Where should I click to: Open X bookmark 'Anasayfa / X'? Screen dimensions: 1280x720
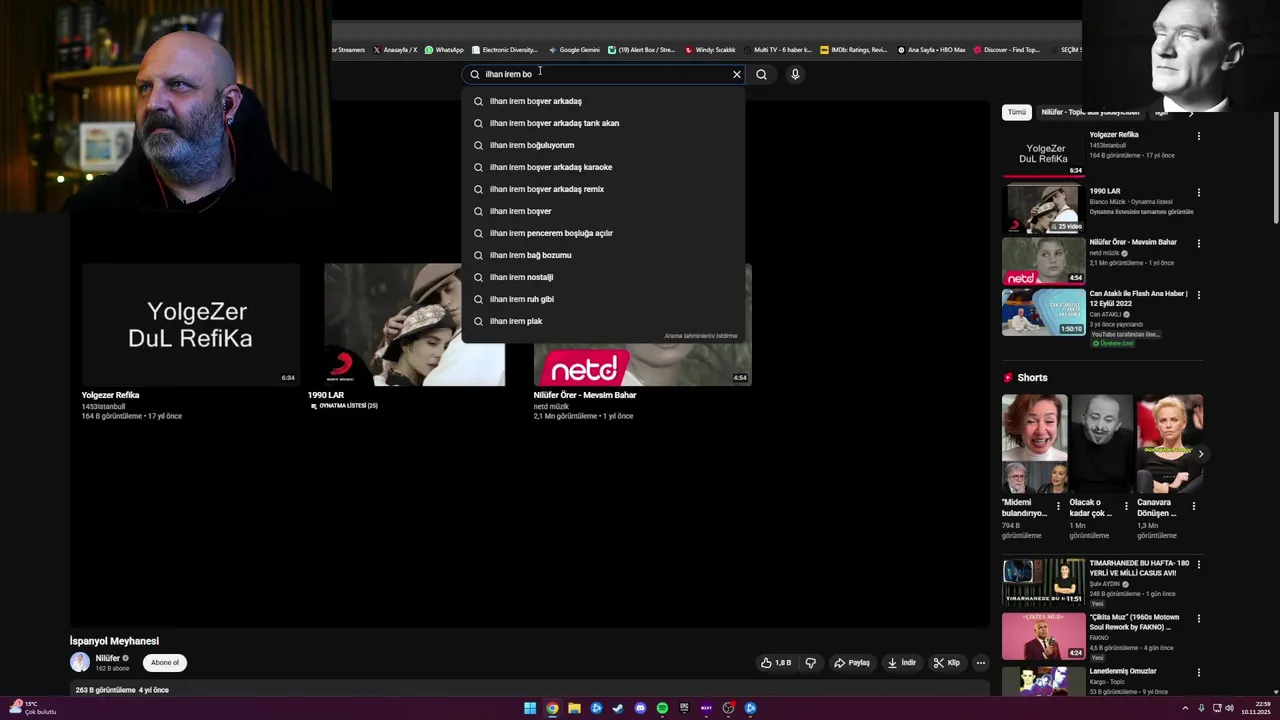[395, 50]
